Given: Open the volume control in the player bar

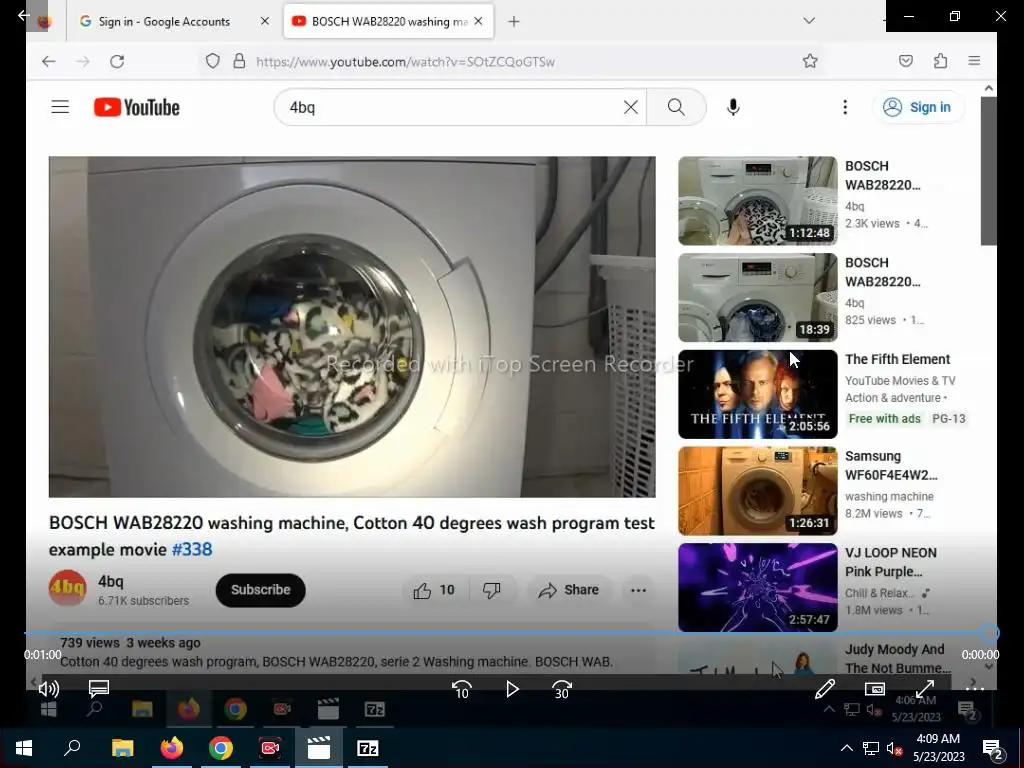Looking at the screenshot, I should pyautogui.click(x=48, y=688).
